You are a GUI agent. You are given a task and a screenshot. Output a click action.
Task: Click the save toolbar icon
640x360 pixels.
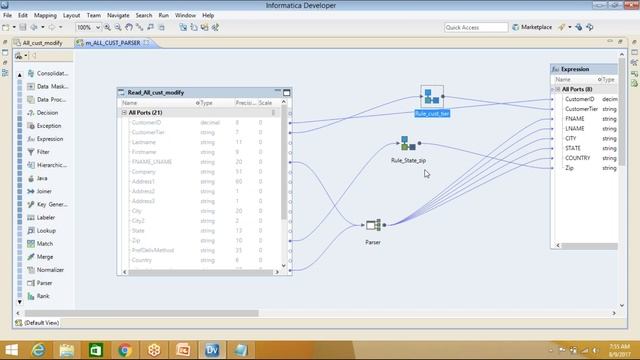(x=23, y=27)
